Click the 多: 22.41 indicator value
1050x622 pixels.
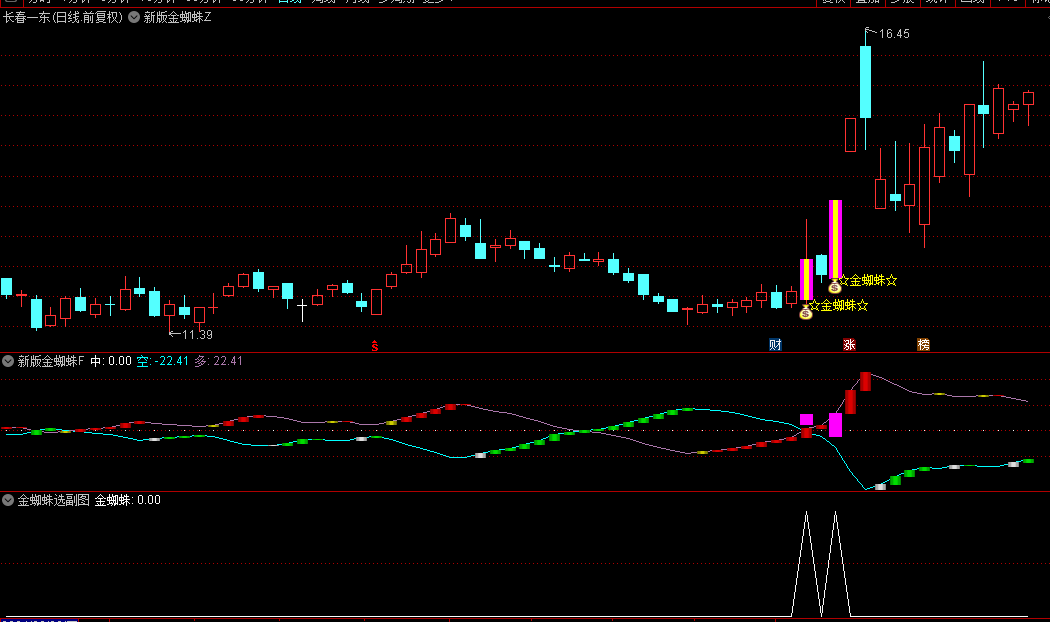pos(218,361)
